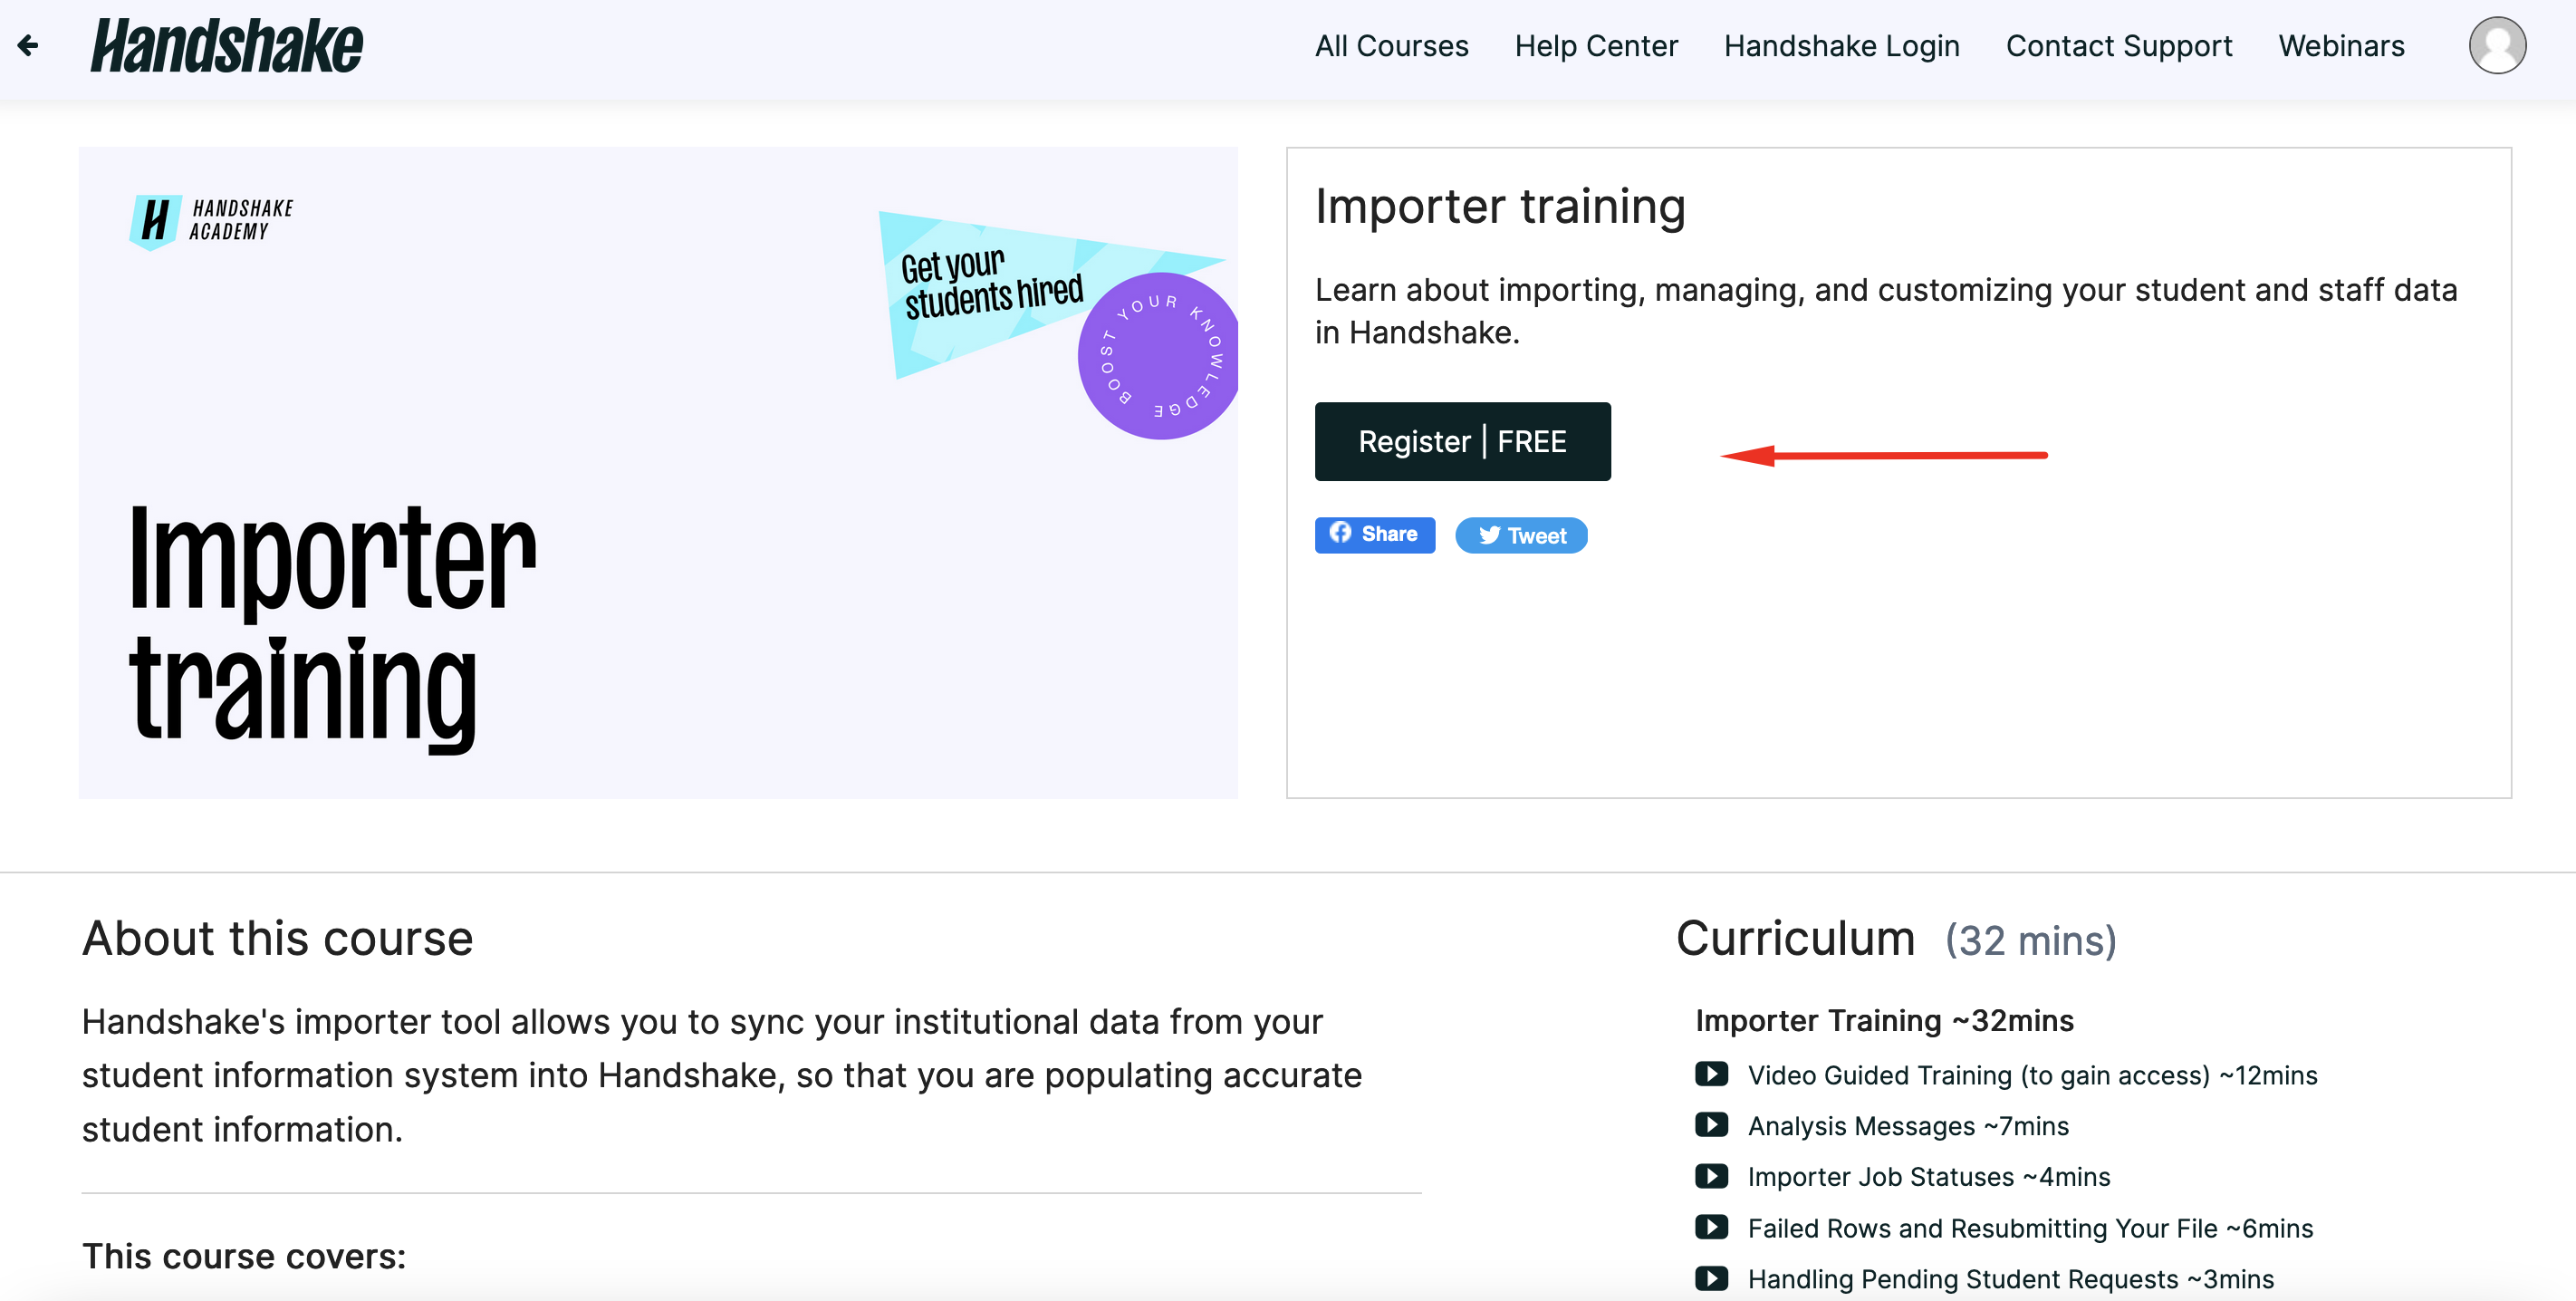Open Contact Support page
Image resolution: width=2576 pixels, height=1301 pixels.
(x=2119, y=46)
